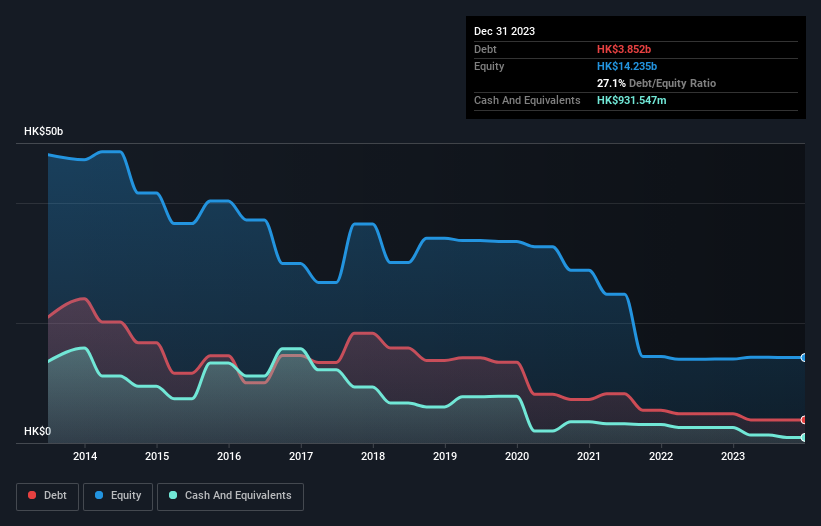Viewport: 821px width, 526px height.
Task: Click the Equity label in tooltip
Action: [x=489, y=66]
